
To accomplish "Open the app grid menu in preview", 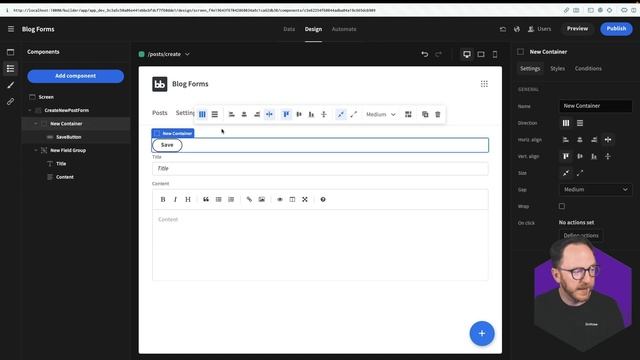I will pyautogui.click(x=484, y=84).
